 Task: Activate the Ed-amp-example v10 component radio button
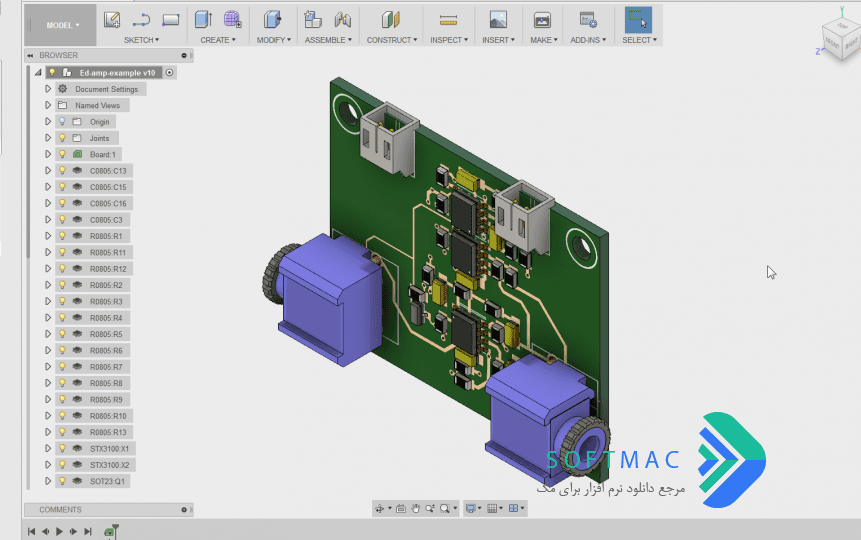[170, 73]
